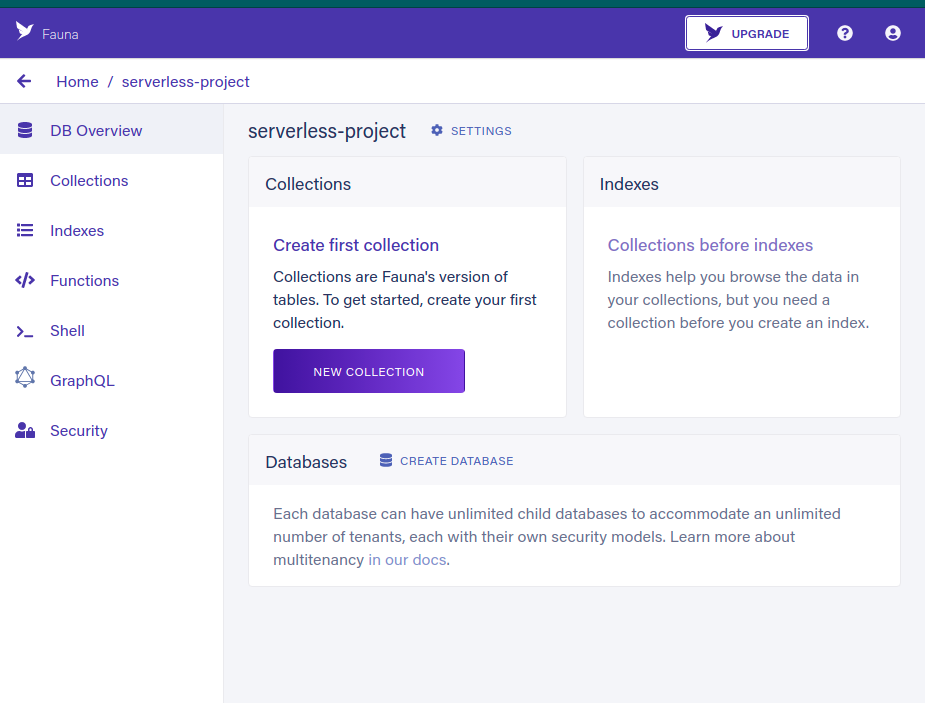Select Functions in the sidebar
Viewport: 925px width, 703px height.
tap(84, 281)
